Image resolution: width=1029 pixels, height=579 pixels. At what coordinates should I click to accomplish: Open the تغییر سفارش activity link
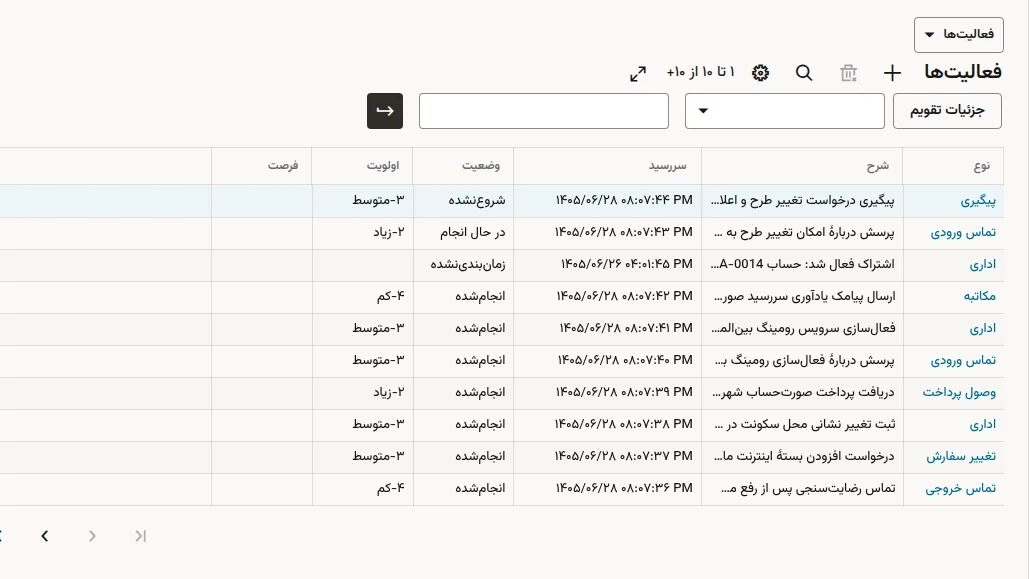[x=961, y=456]
